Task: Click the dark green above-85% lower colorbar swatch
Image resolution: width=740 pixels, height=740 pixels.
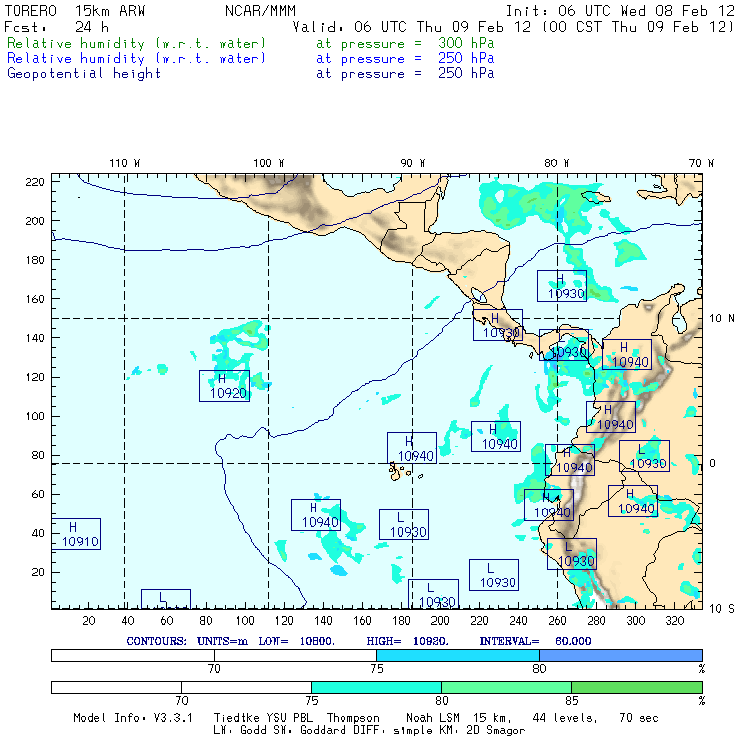Action: pyautogui.click(x=637, y=687)
